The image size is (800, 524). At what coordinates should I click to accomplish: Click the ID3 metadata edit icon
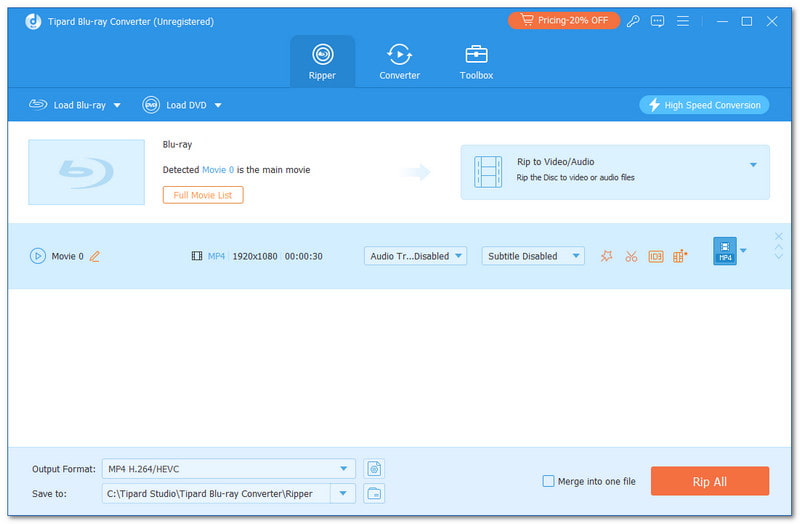(x=656, y=256)
